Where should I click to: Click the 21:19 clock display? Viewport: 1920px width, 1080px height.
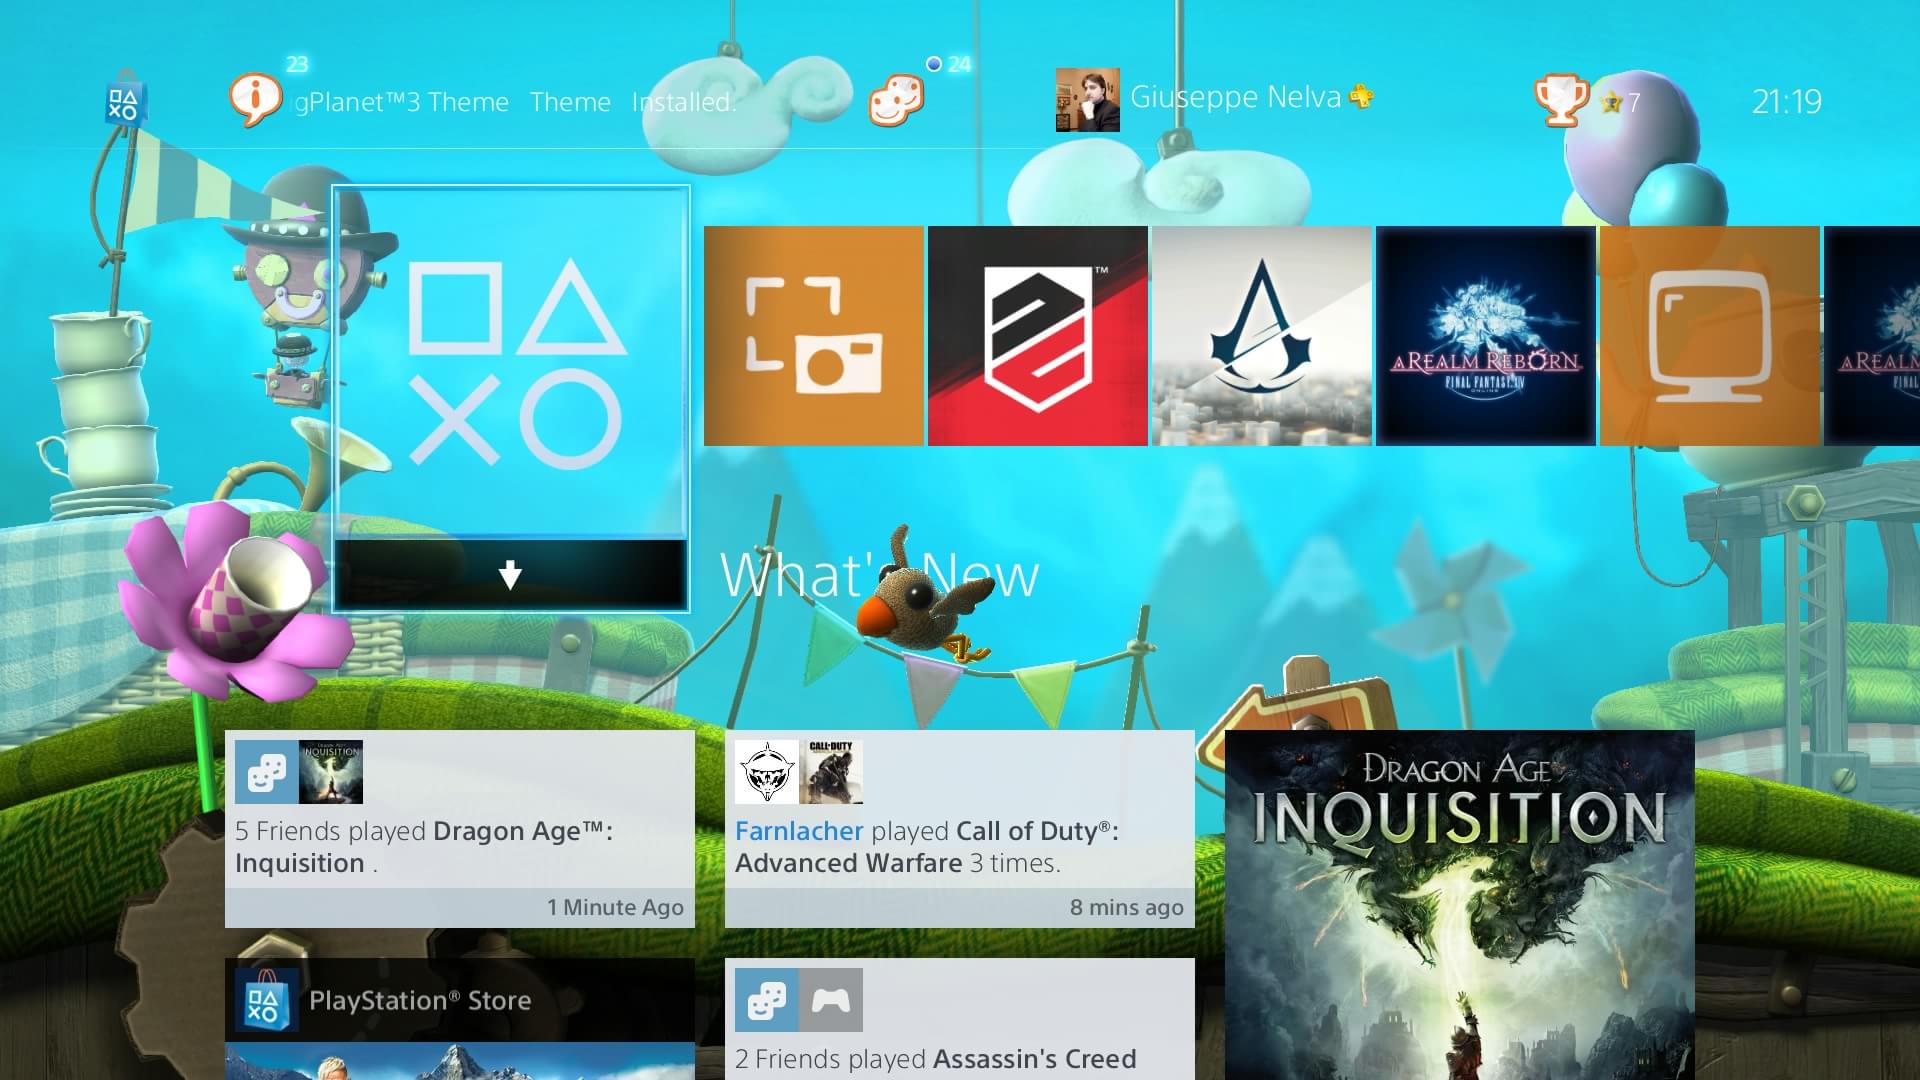1786,102
